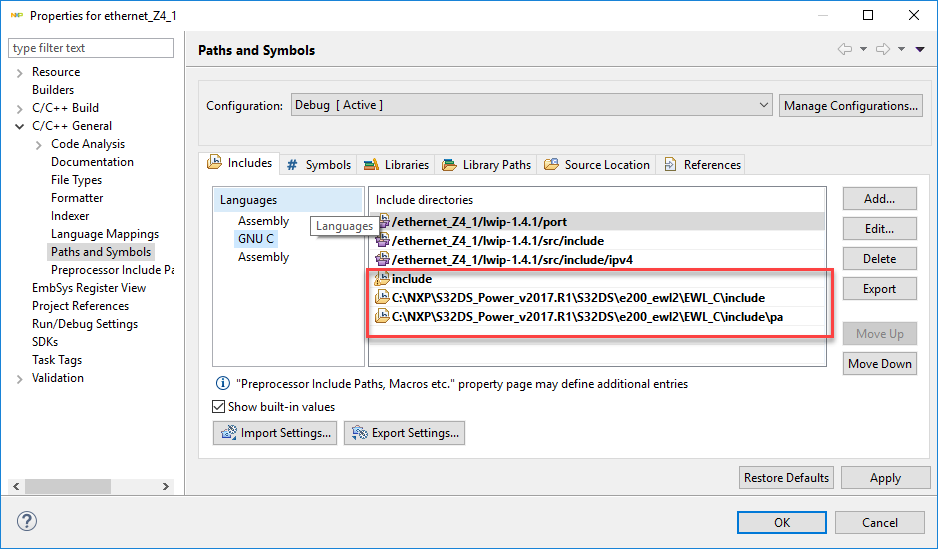Click the type filter text field

pos(91,48)
